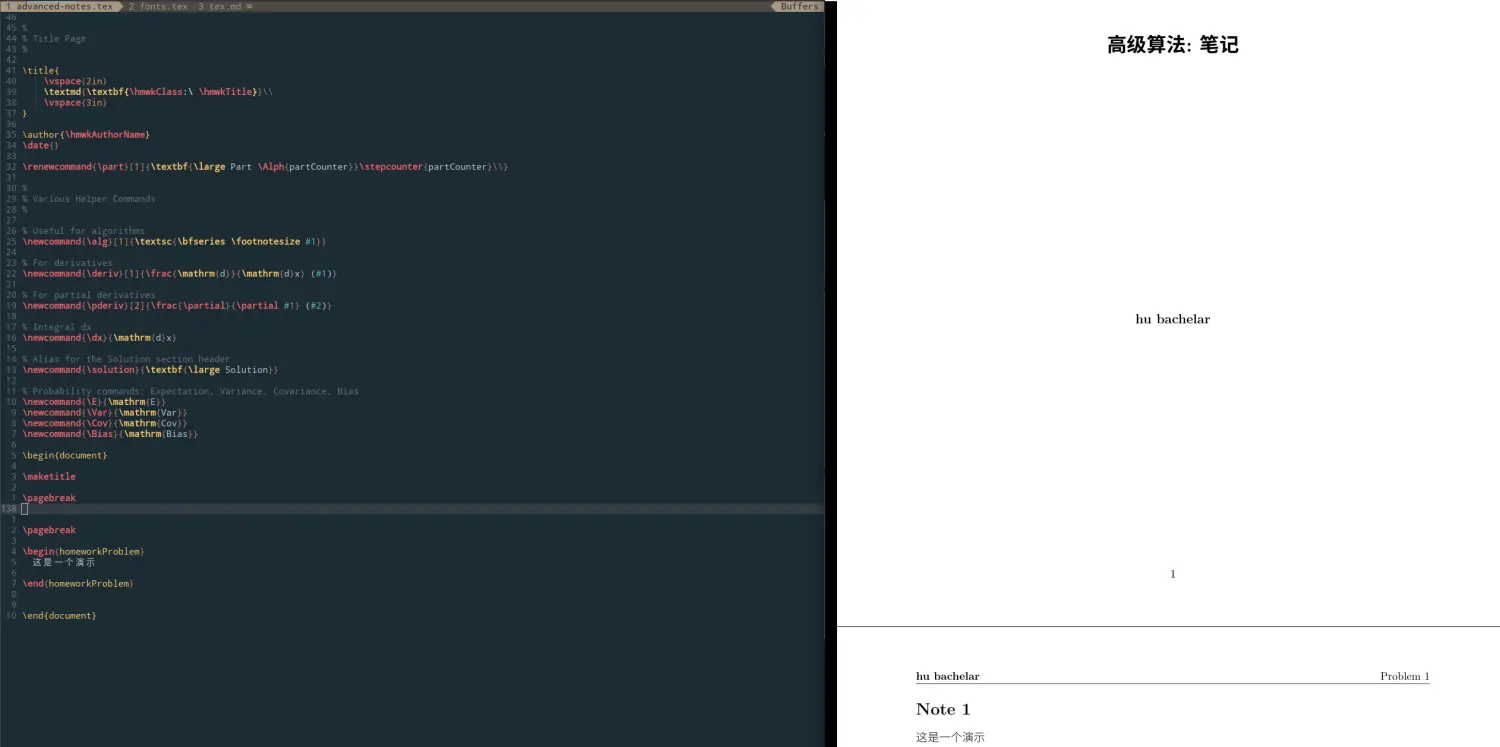The height and width of the screenshot is (747, 1500).
Task: Click the \newcommand{\Bias} line
Action: click(x=110, y=433)
